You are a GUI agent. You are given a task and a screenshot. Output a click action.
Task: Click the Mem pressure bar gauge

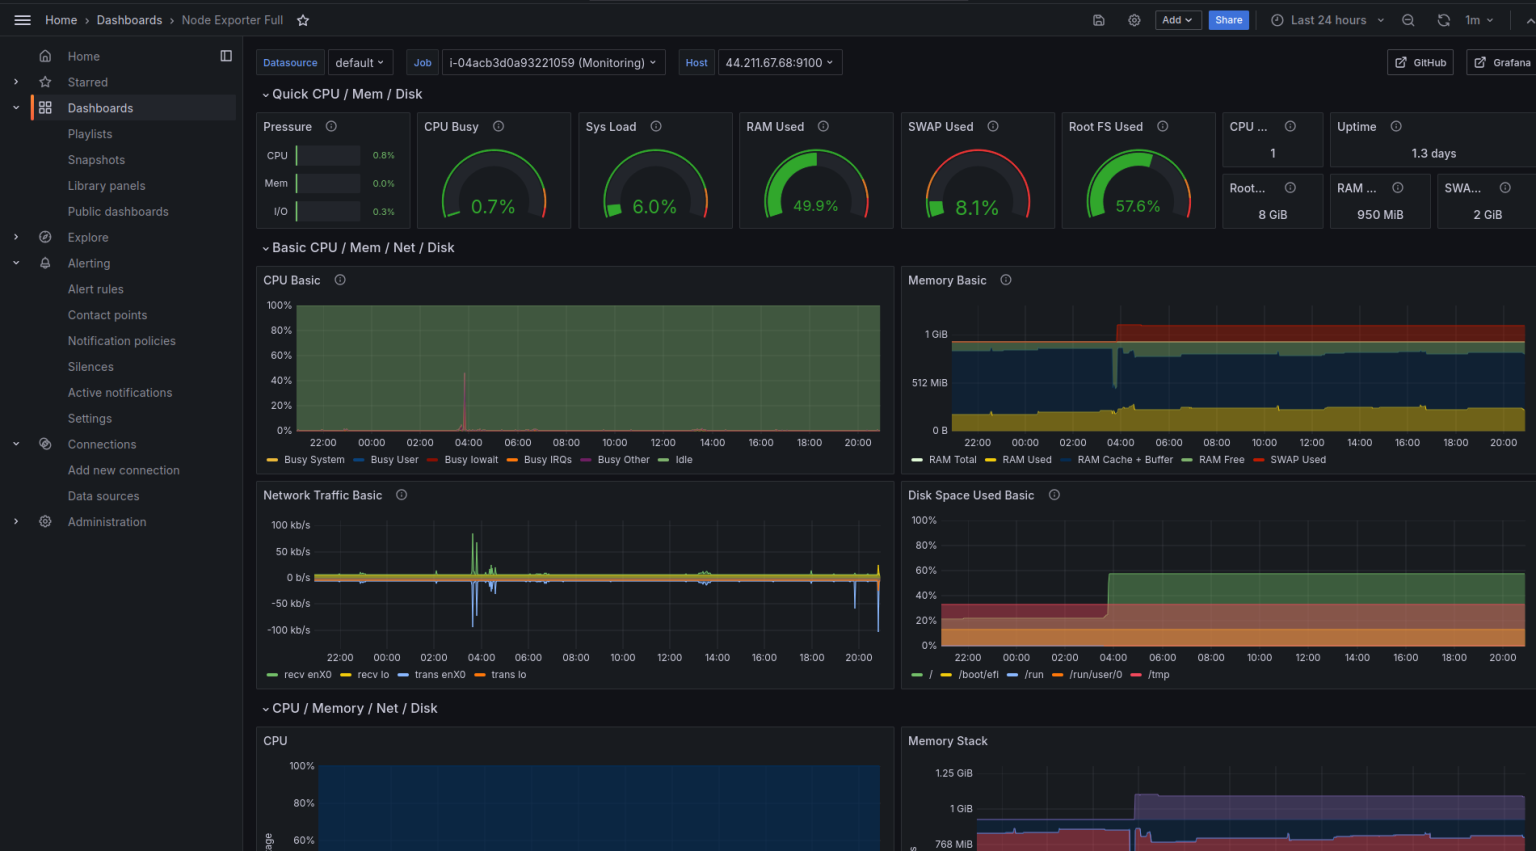click(x=330, y=183)
